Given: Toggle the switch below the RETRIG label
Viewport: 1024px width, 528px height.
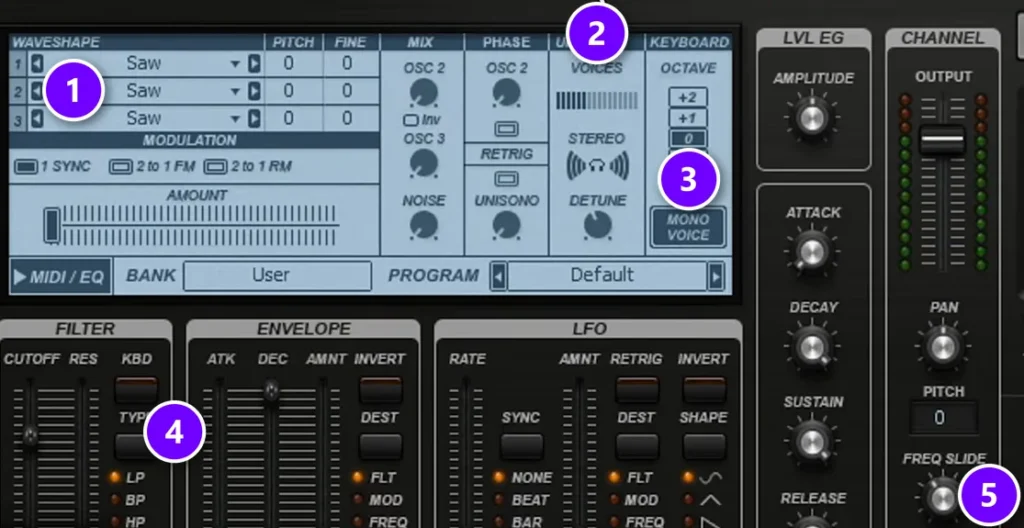Looking at the screenshot, I should pos(506,178).
